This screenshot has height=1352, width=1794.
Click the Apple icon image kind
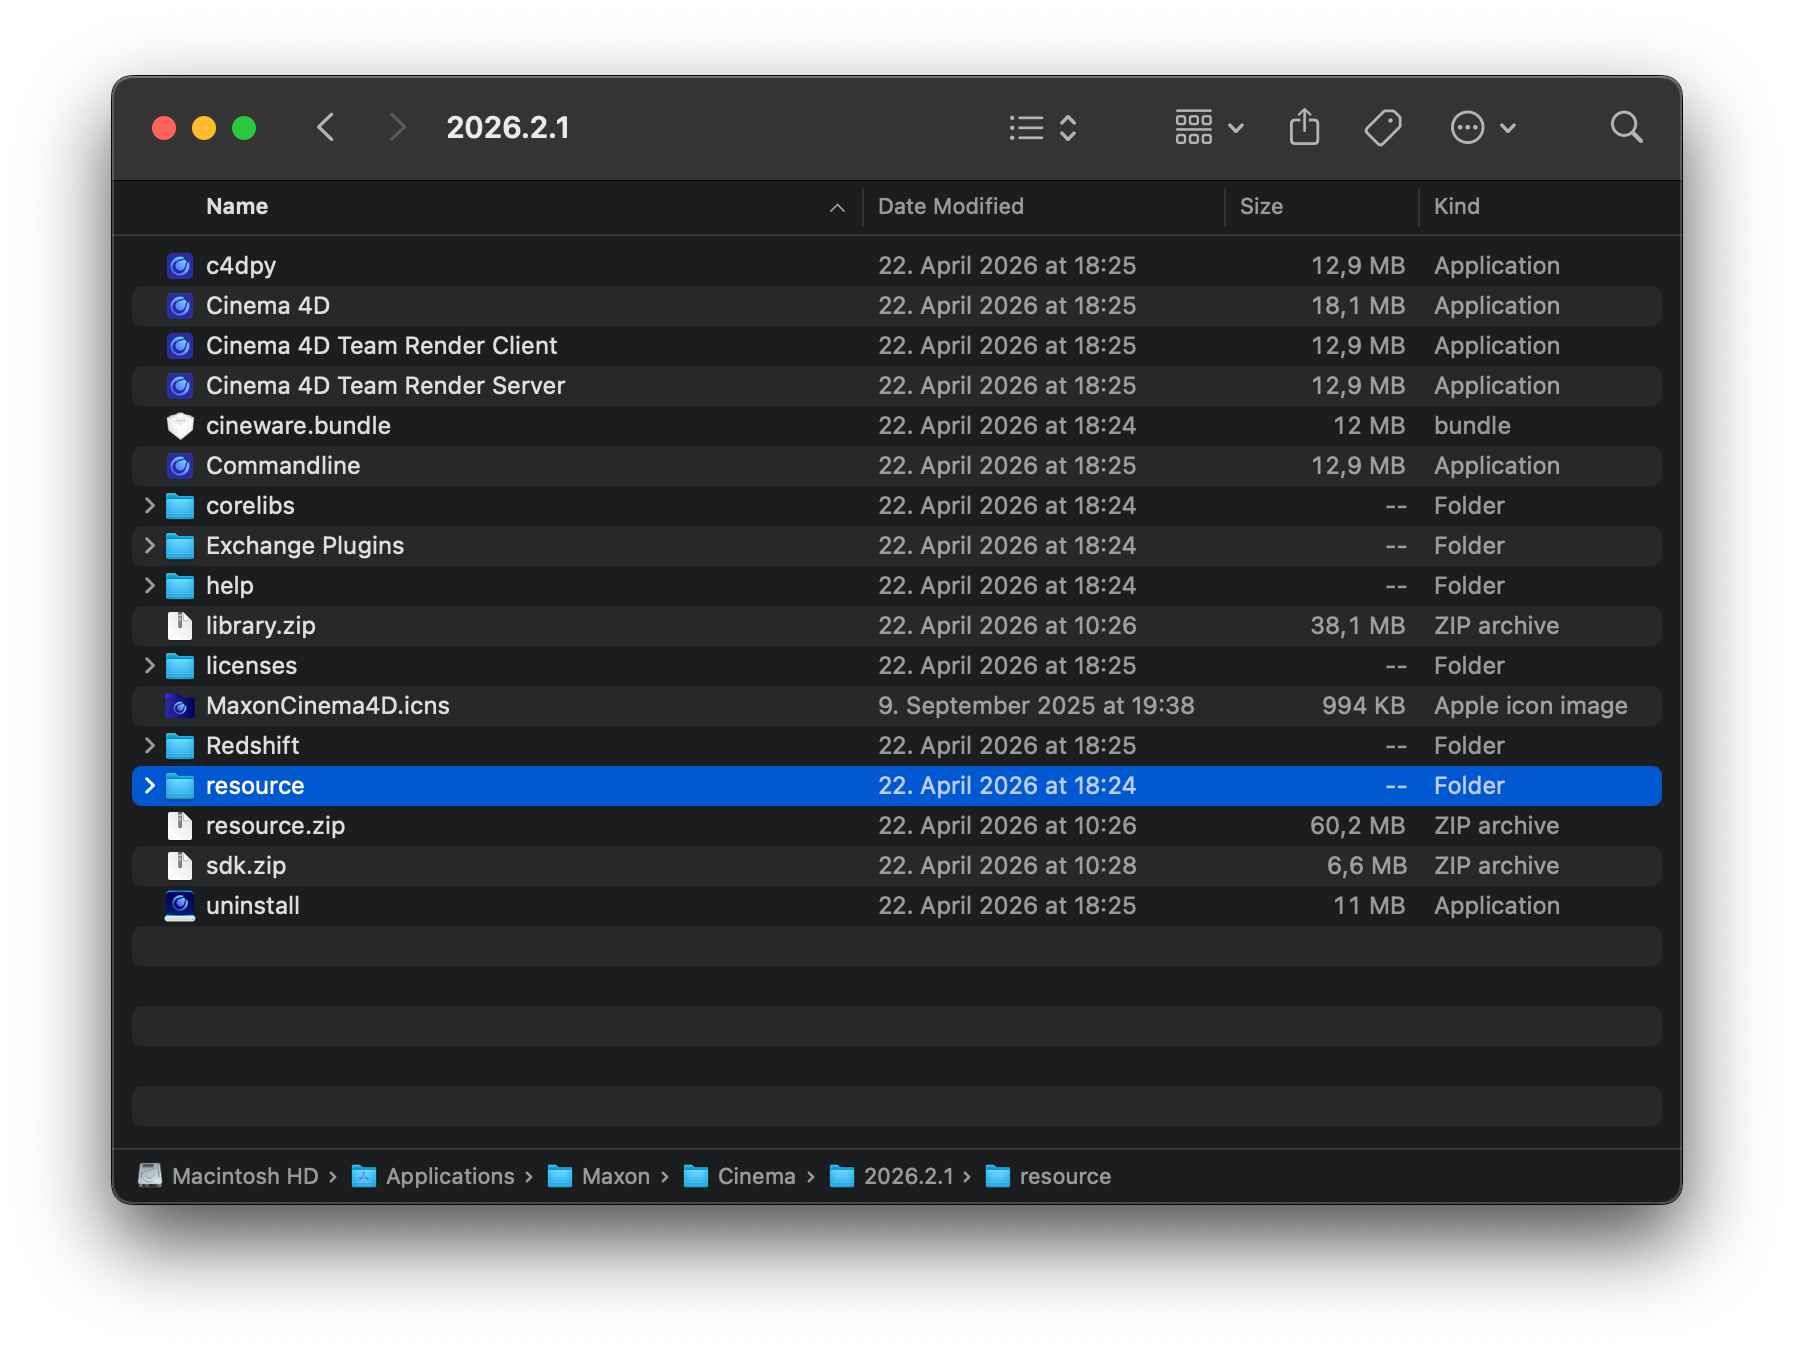(1531, 706)
